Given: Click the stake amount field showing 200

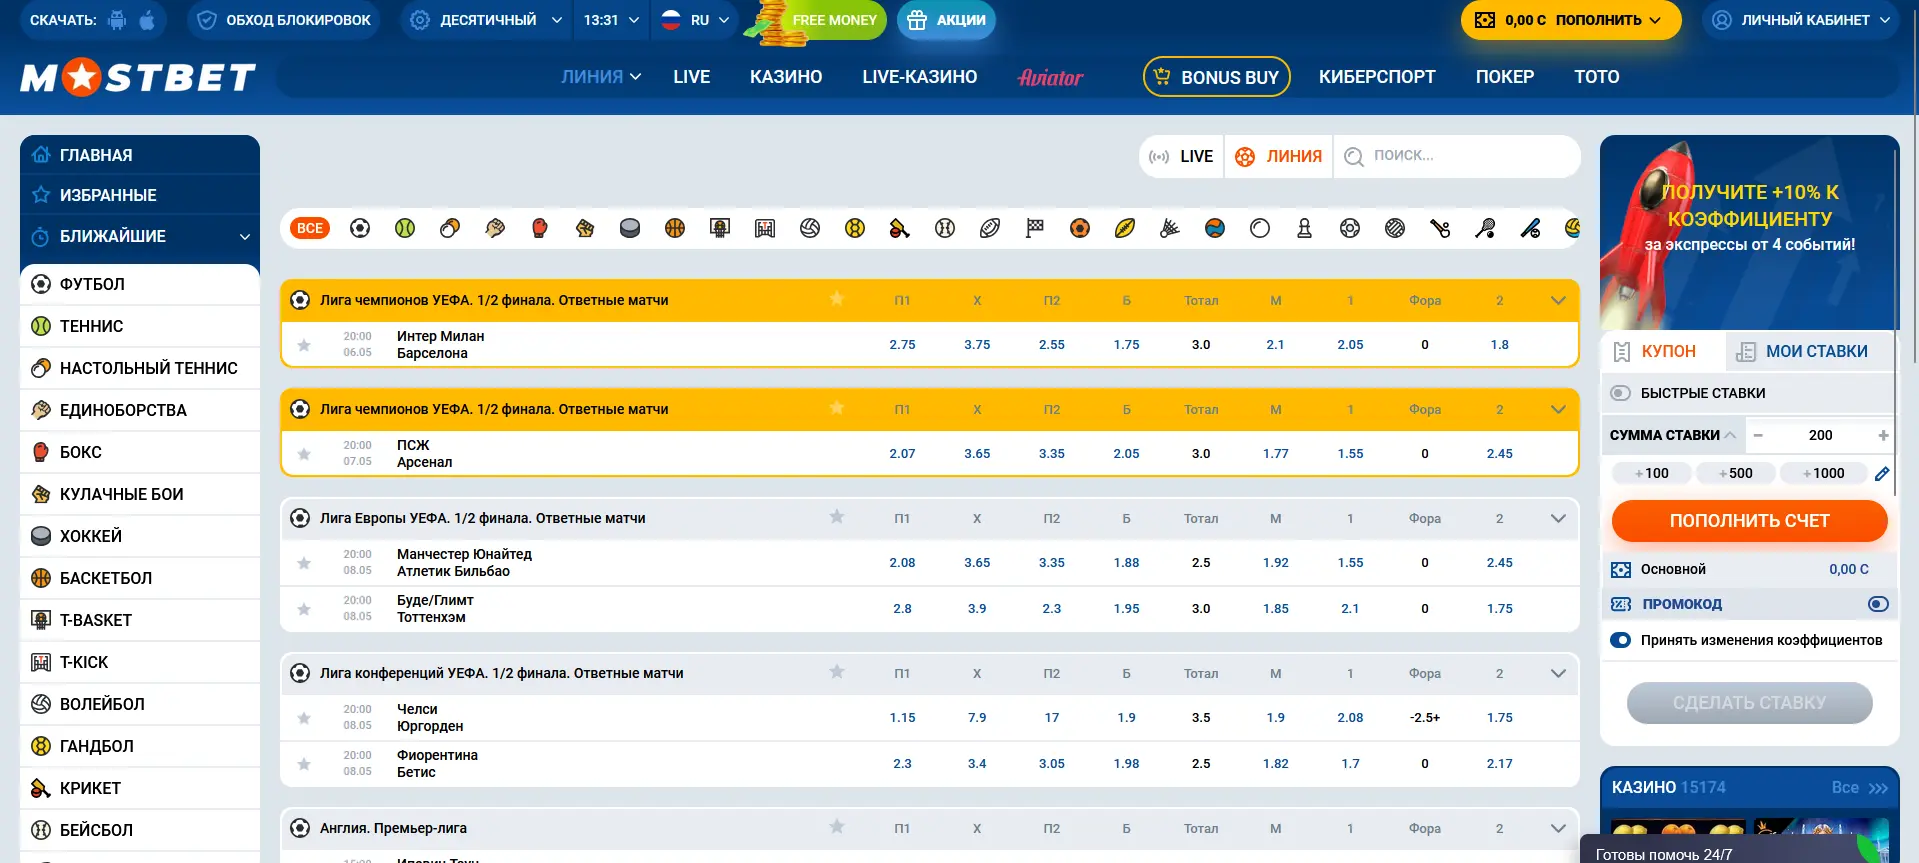Looking at the screenshot, I should point(1820,435).
